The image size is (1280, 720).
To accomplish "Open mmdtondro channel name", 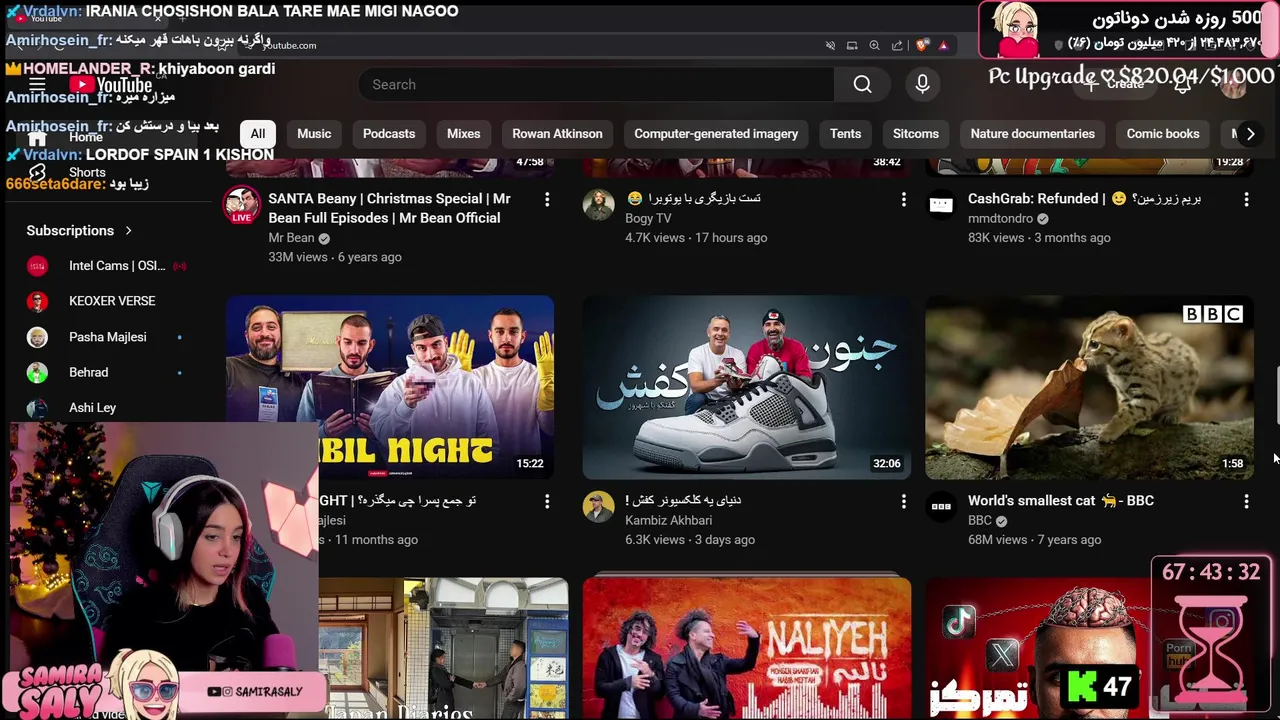I will [1000, 218].
